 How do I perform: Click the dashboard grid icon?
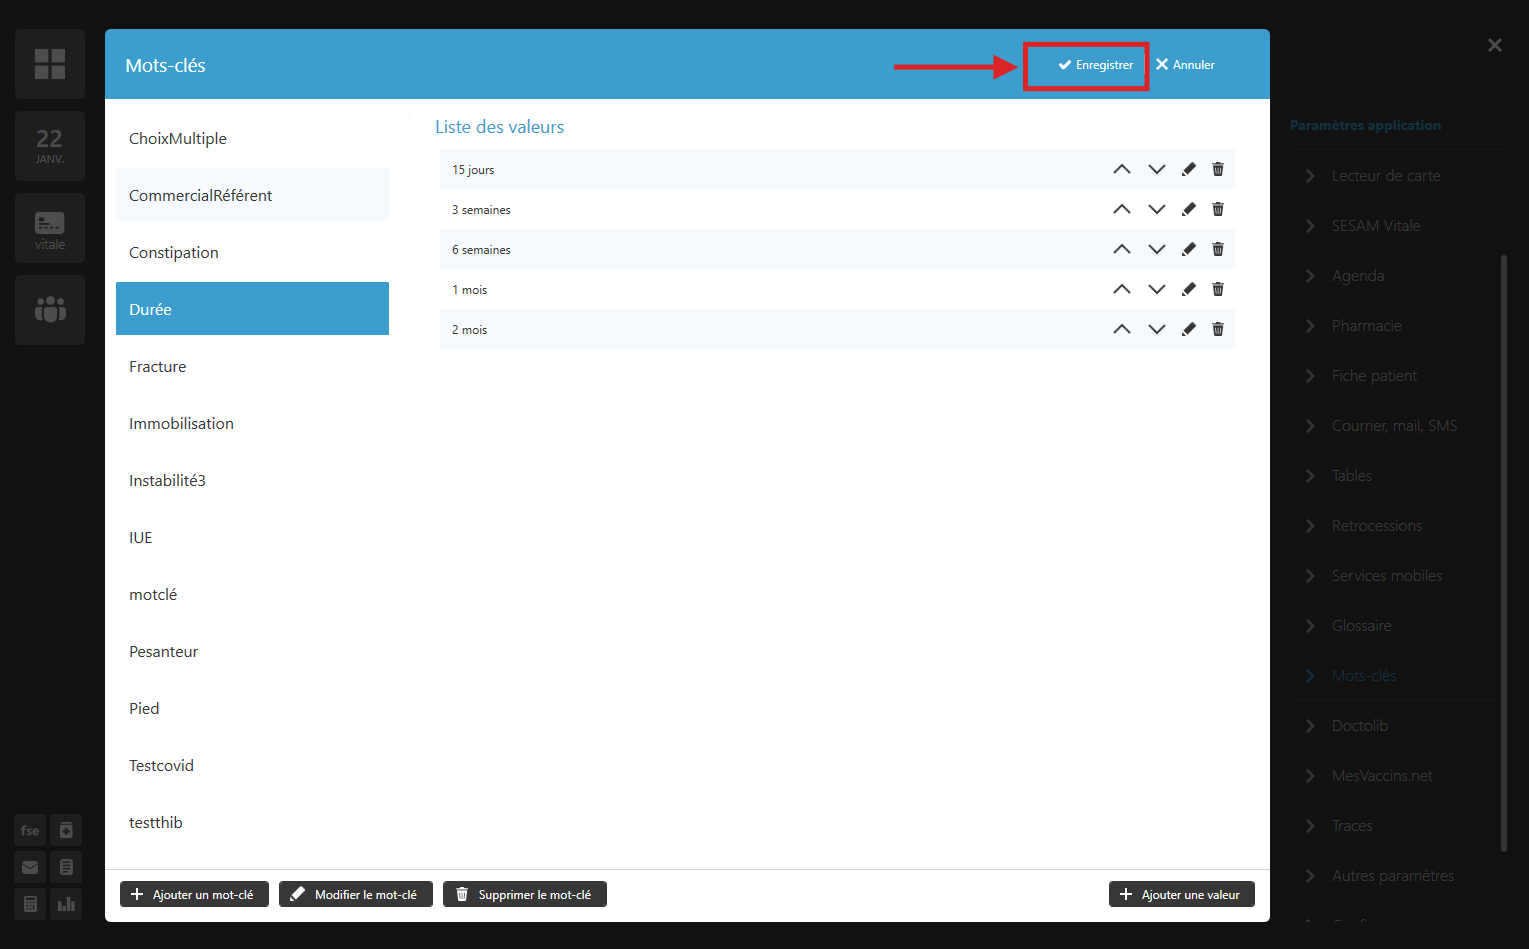tap(50, 64)
